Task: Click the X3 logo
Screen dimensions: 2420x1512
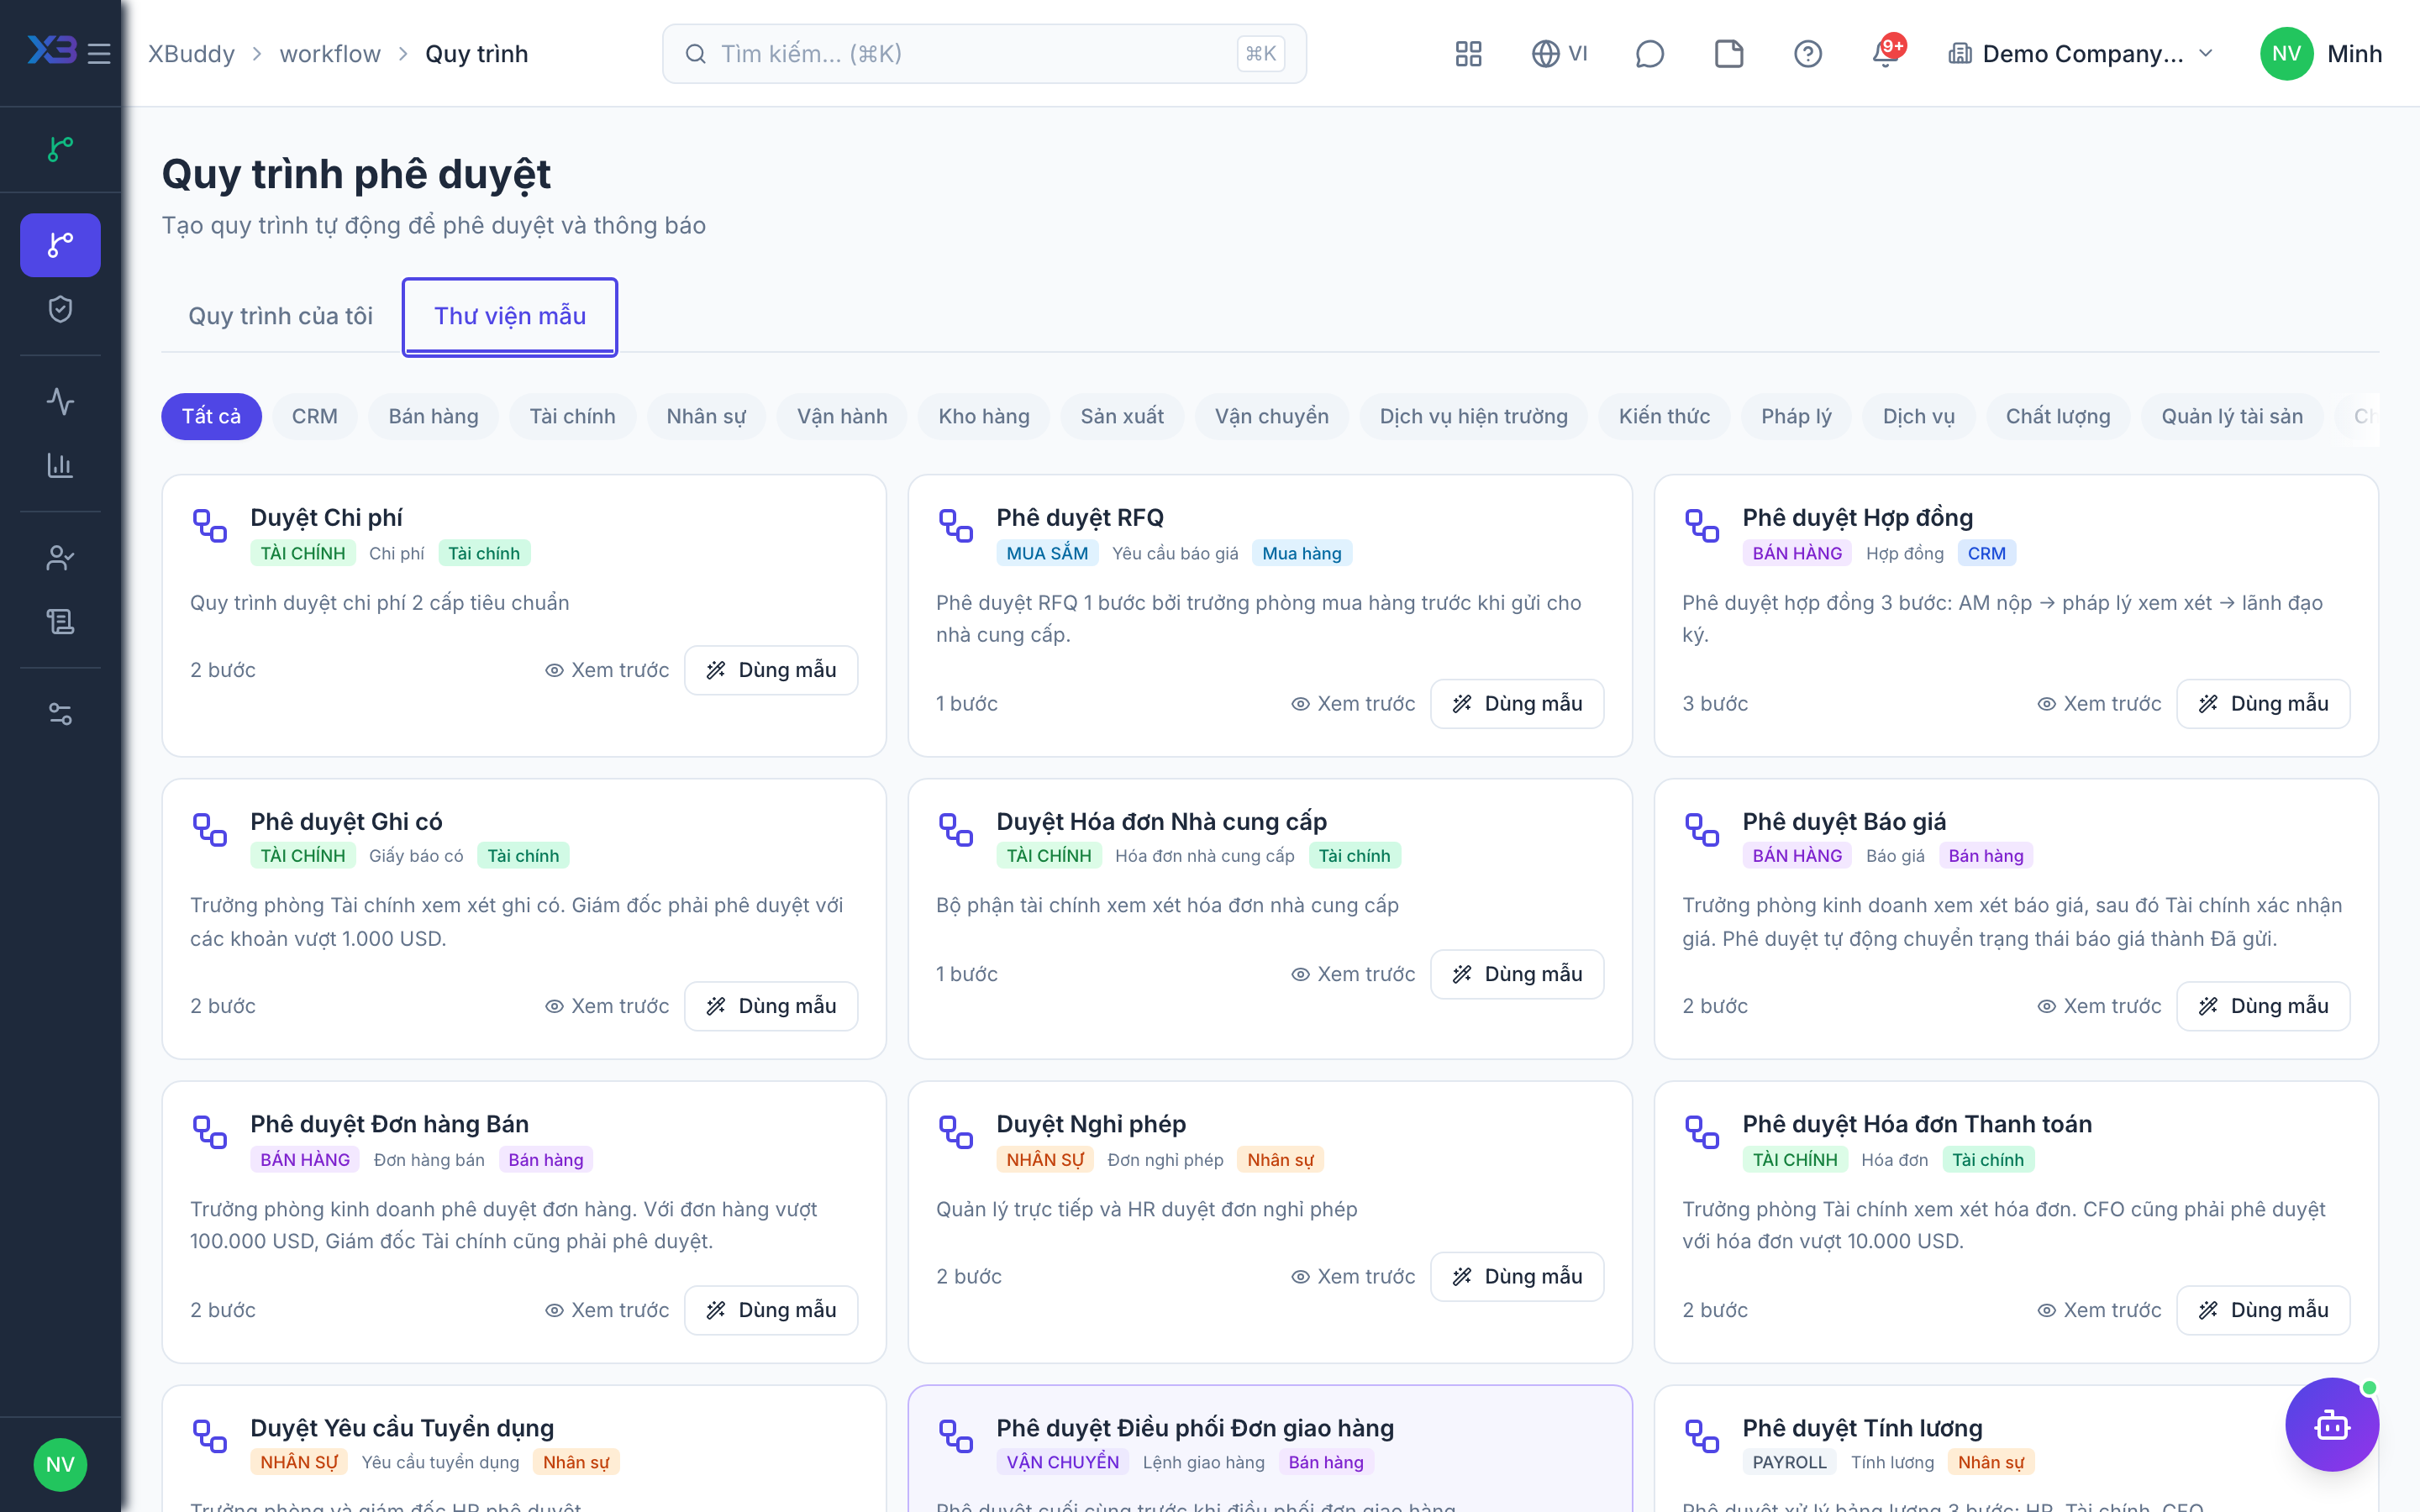Action: (x=51, y=50)
